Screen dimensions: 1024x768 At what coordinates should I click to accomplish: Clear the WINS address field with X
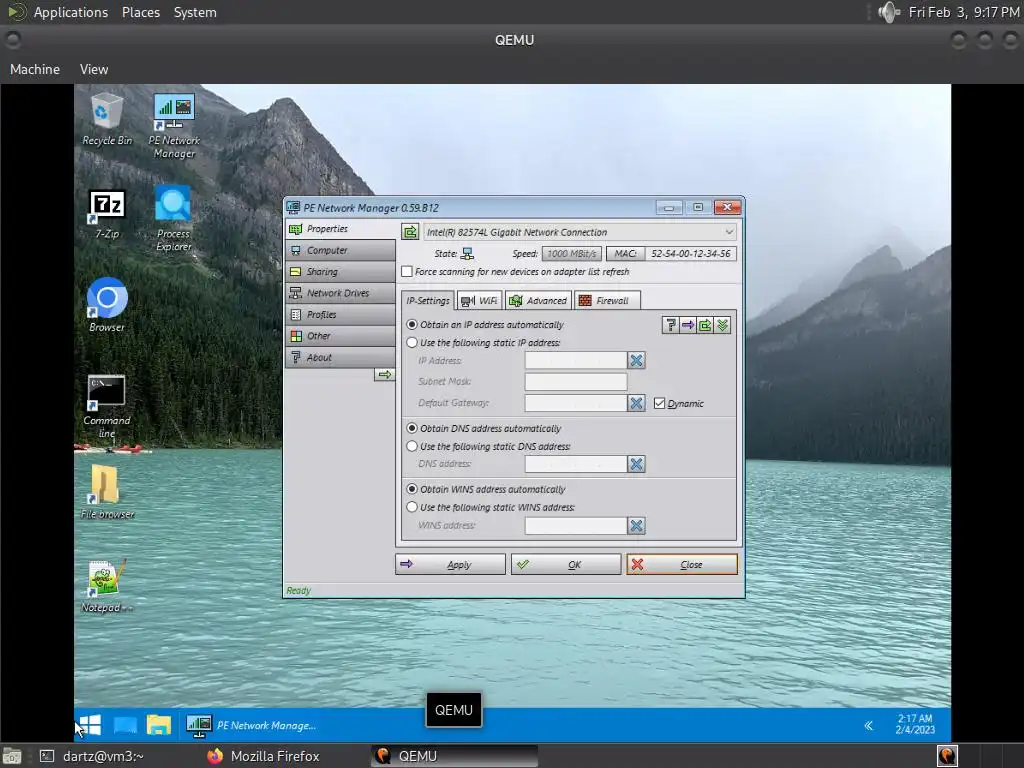[x=636, y=525]
